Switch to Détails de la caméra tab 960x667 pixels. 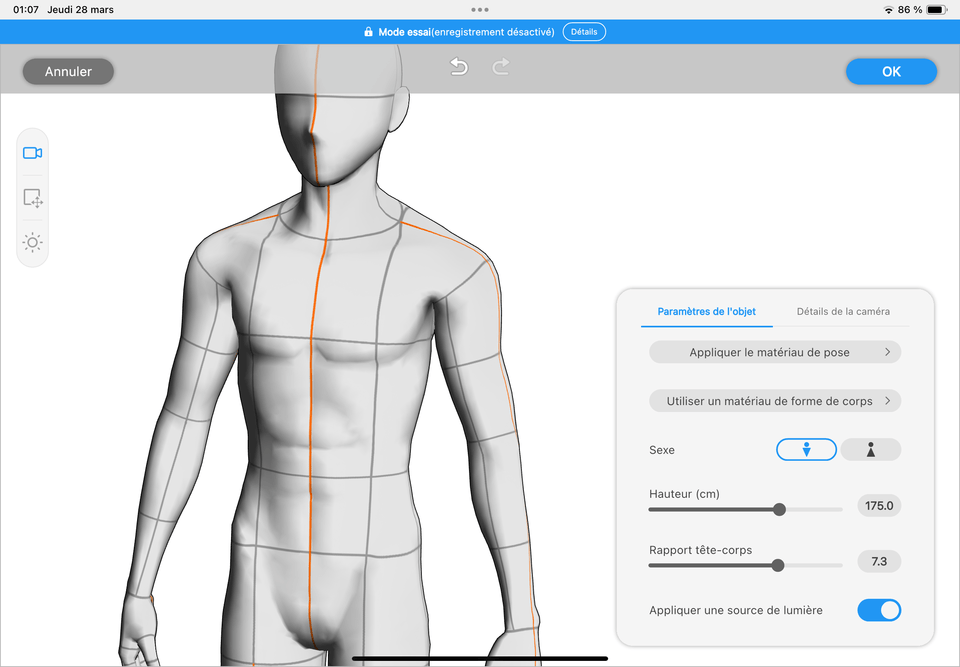843,311
